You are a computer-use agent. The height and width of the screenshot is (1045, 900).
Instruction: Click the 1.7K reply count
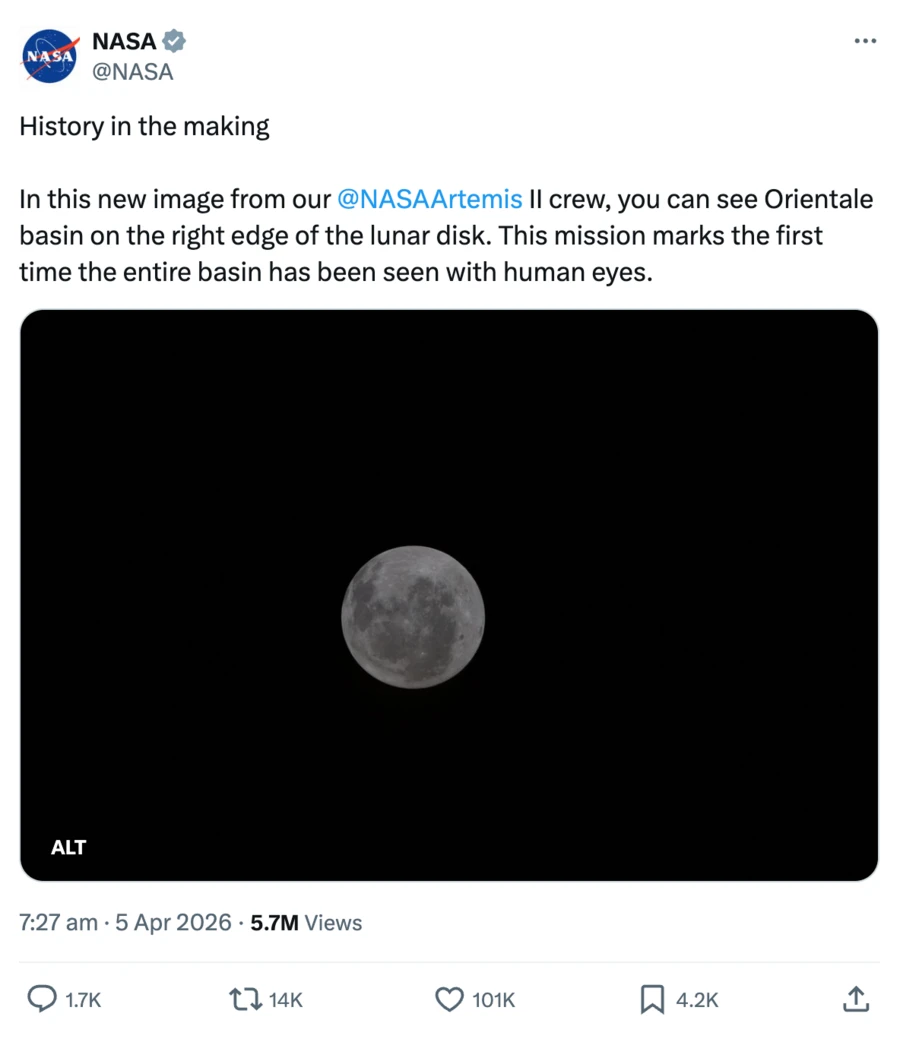[83, 1000]
